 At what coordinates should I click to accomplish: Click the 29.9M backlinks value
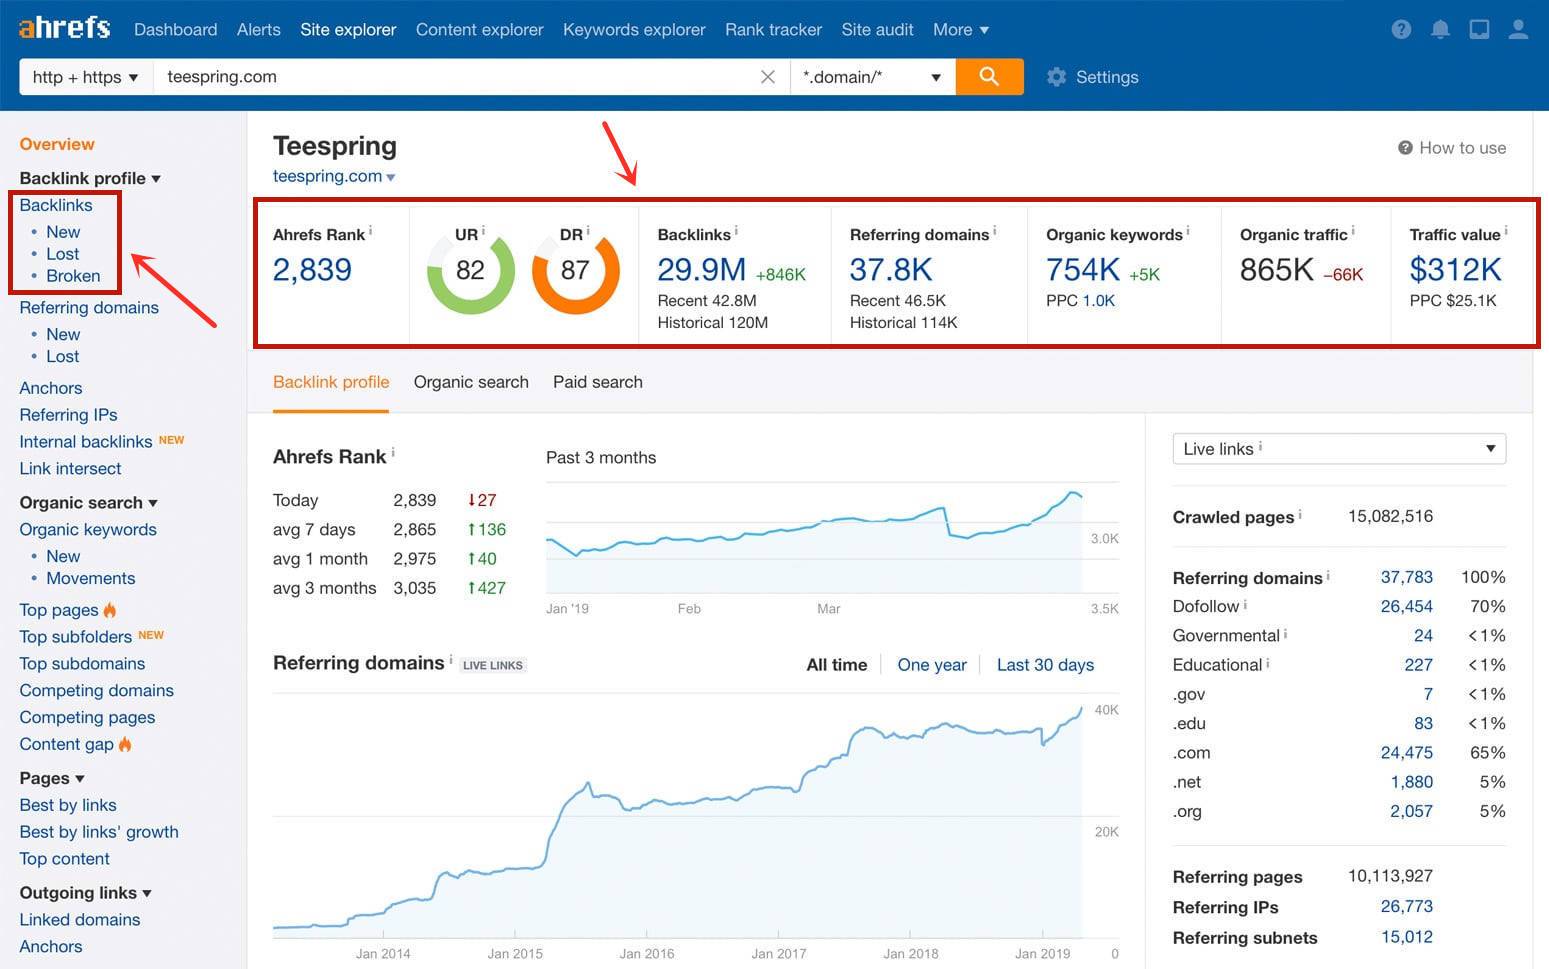point(701,270)
